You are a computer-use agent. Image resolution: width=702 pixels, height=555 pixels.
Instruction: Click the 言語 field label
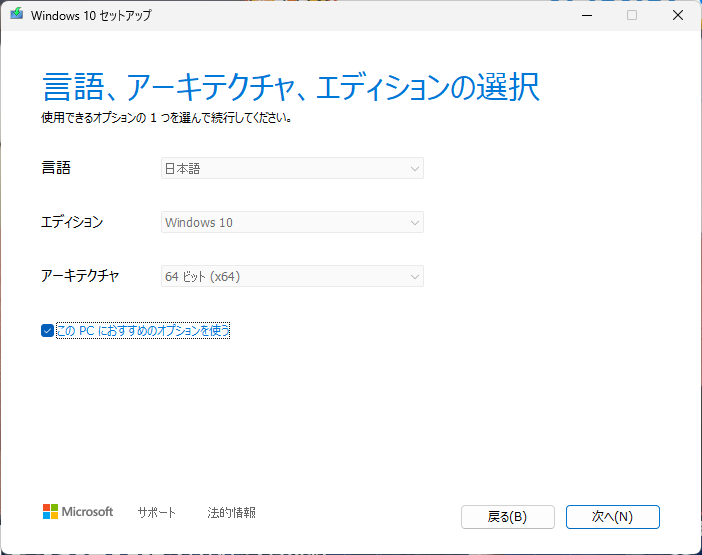point(56,168)
